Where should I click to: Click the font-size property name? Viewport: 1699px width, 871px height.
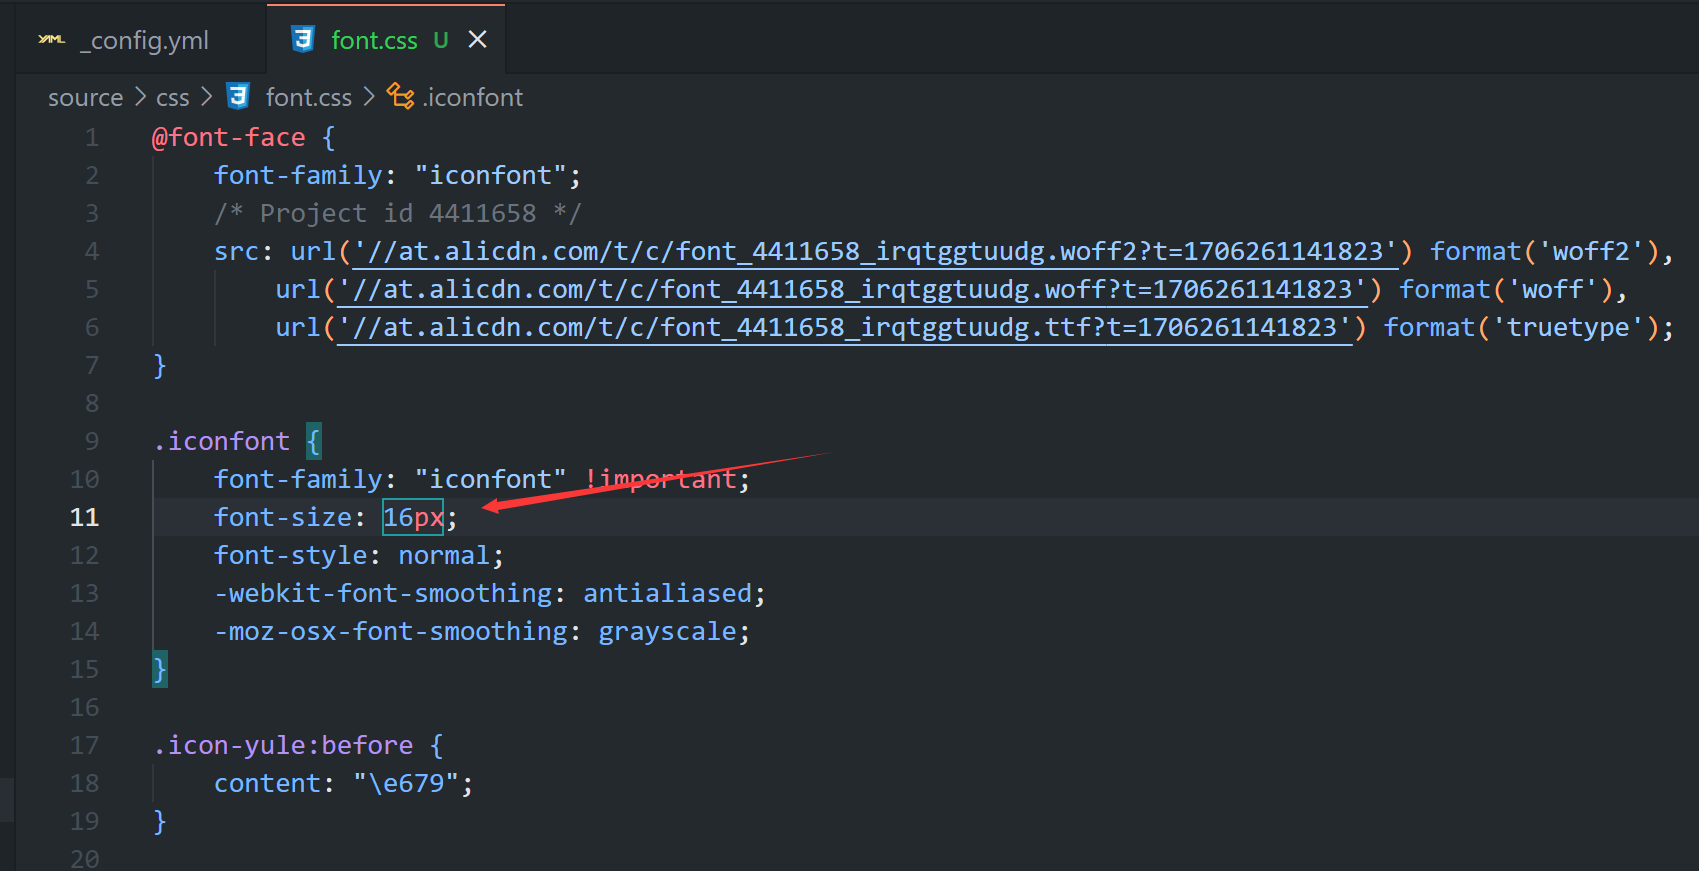283,517
